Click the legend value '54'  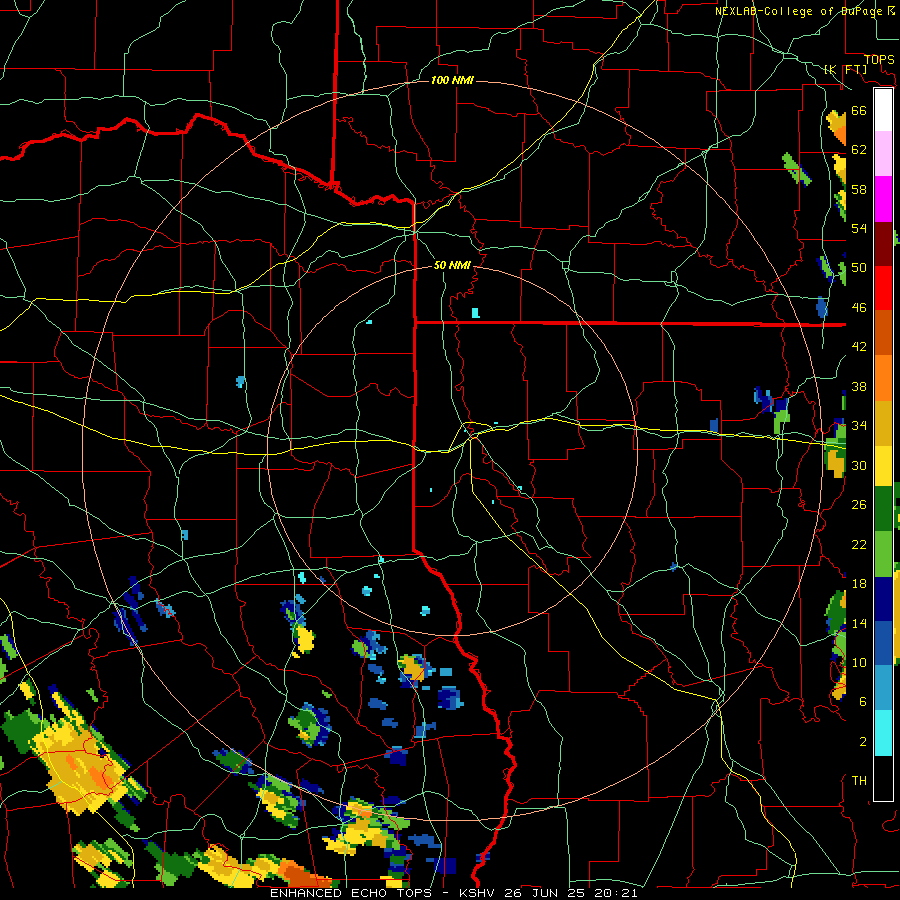859,229
